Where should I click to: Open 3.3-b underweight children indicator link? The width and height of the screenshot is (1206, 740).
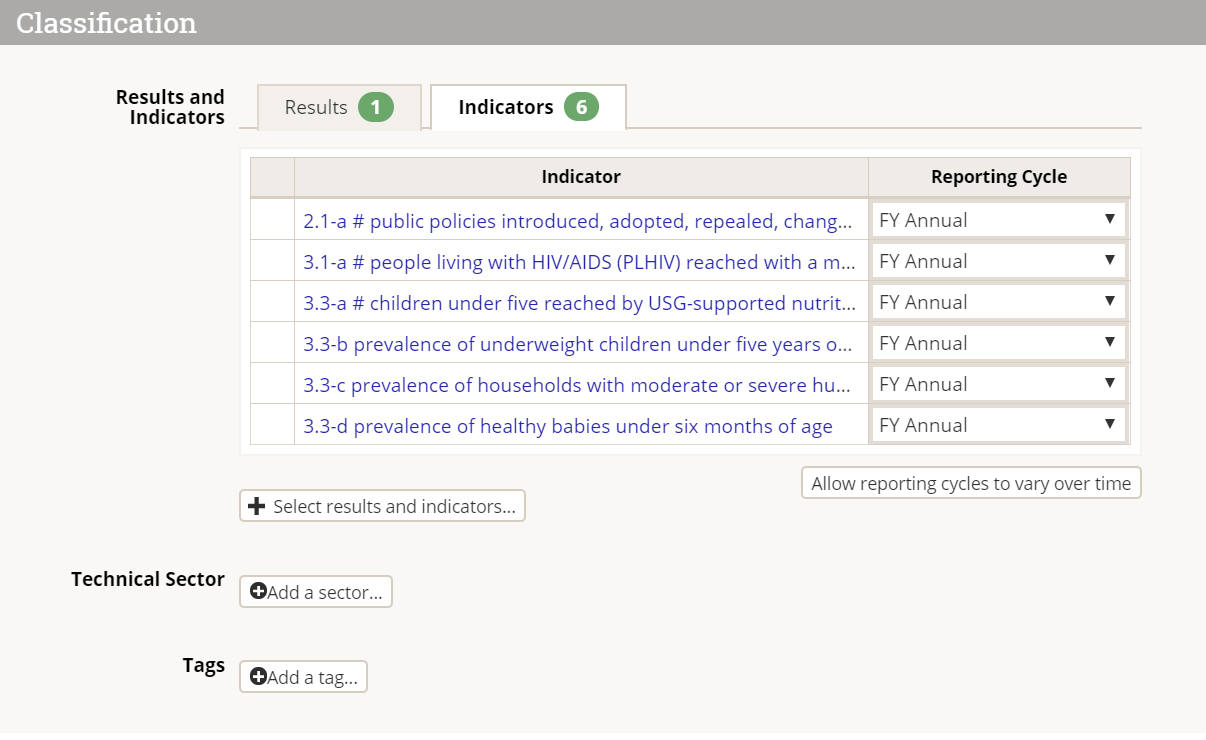(x=578, y=344)
